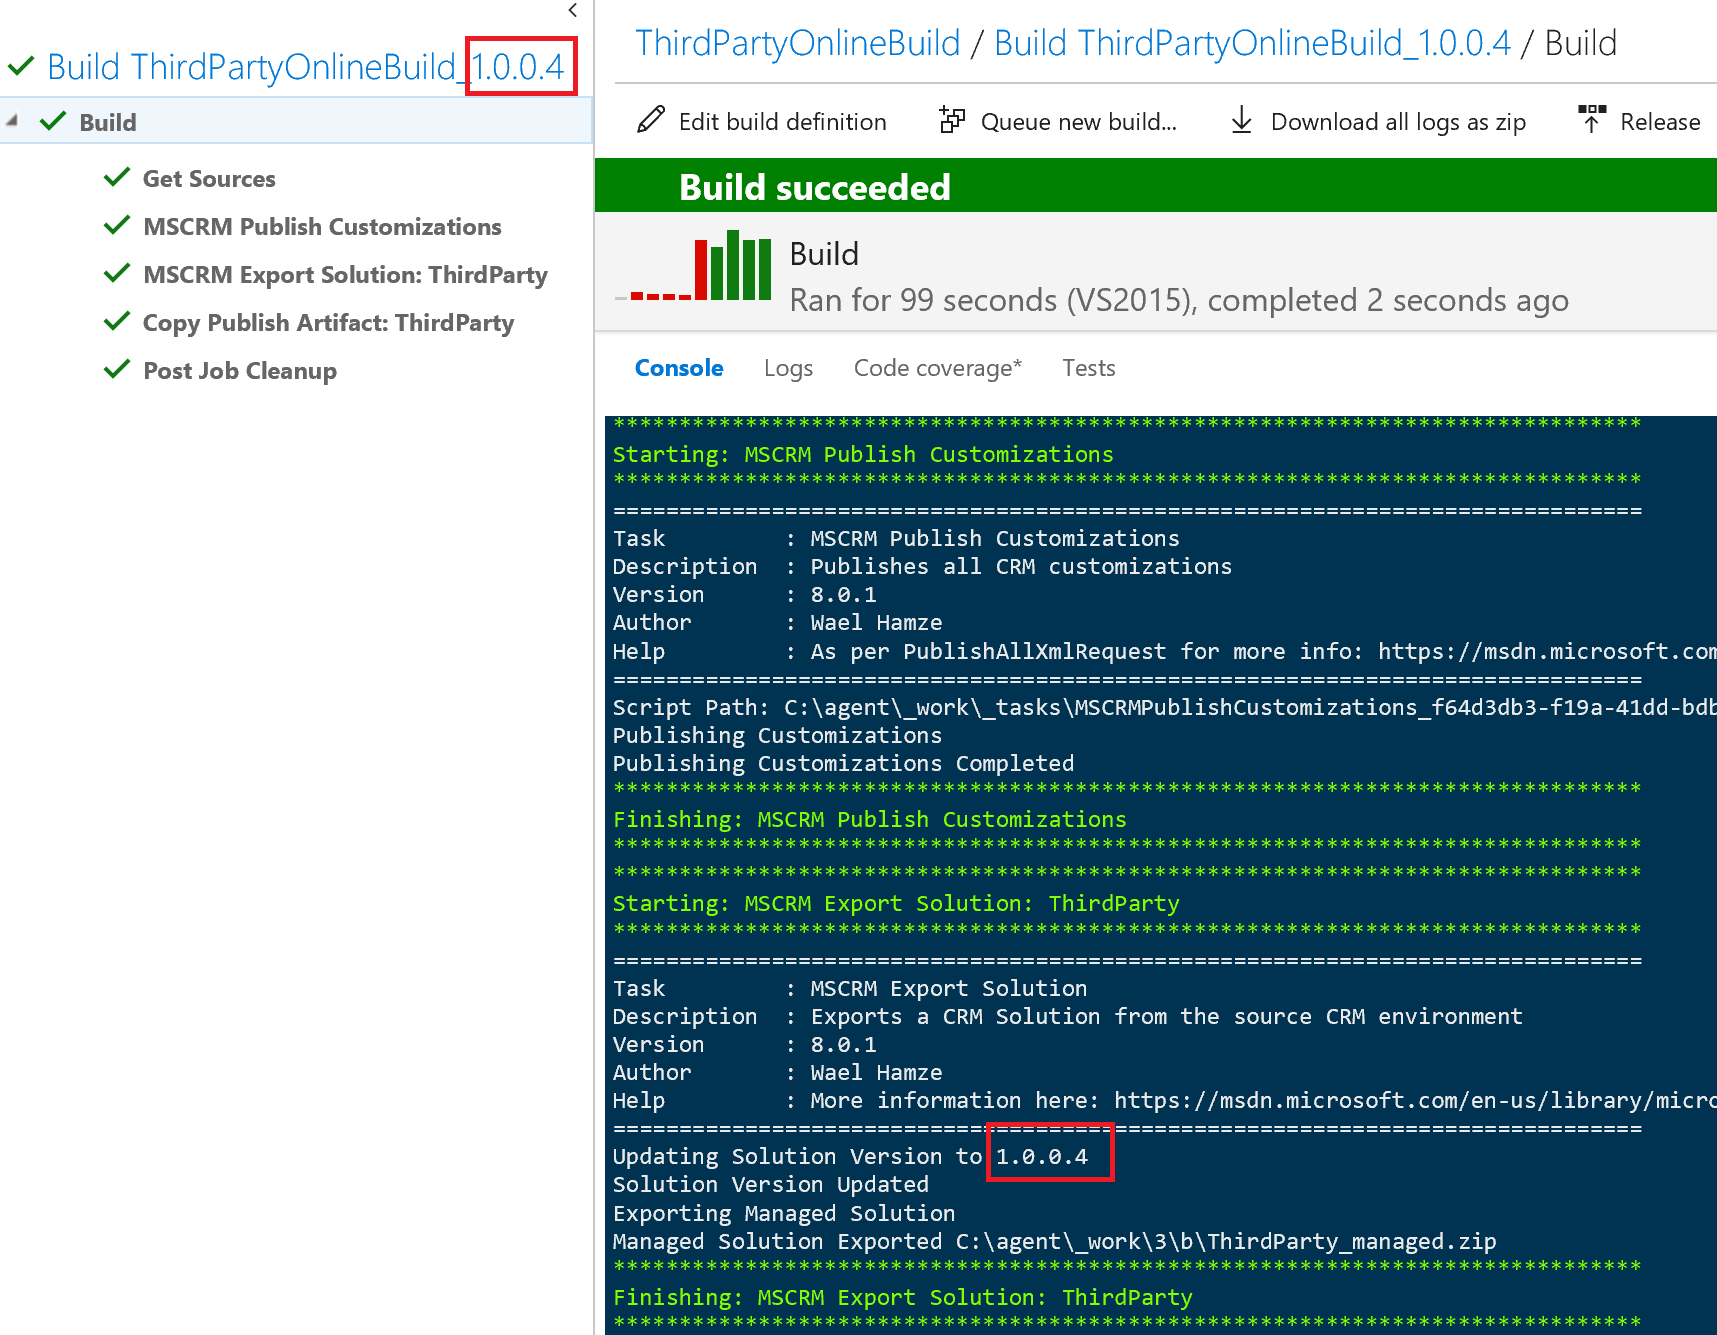
Task: Select the Queue new build icon
Action: 952,120
